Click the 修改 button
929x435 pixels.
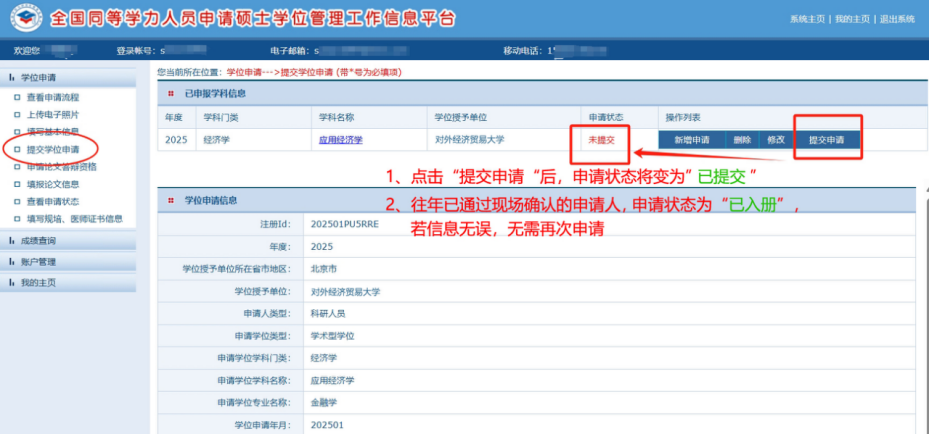click(x=776, y=140)
